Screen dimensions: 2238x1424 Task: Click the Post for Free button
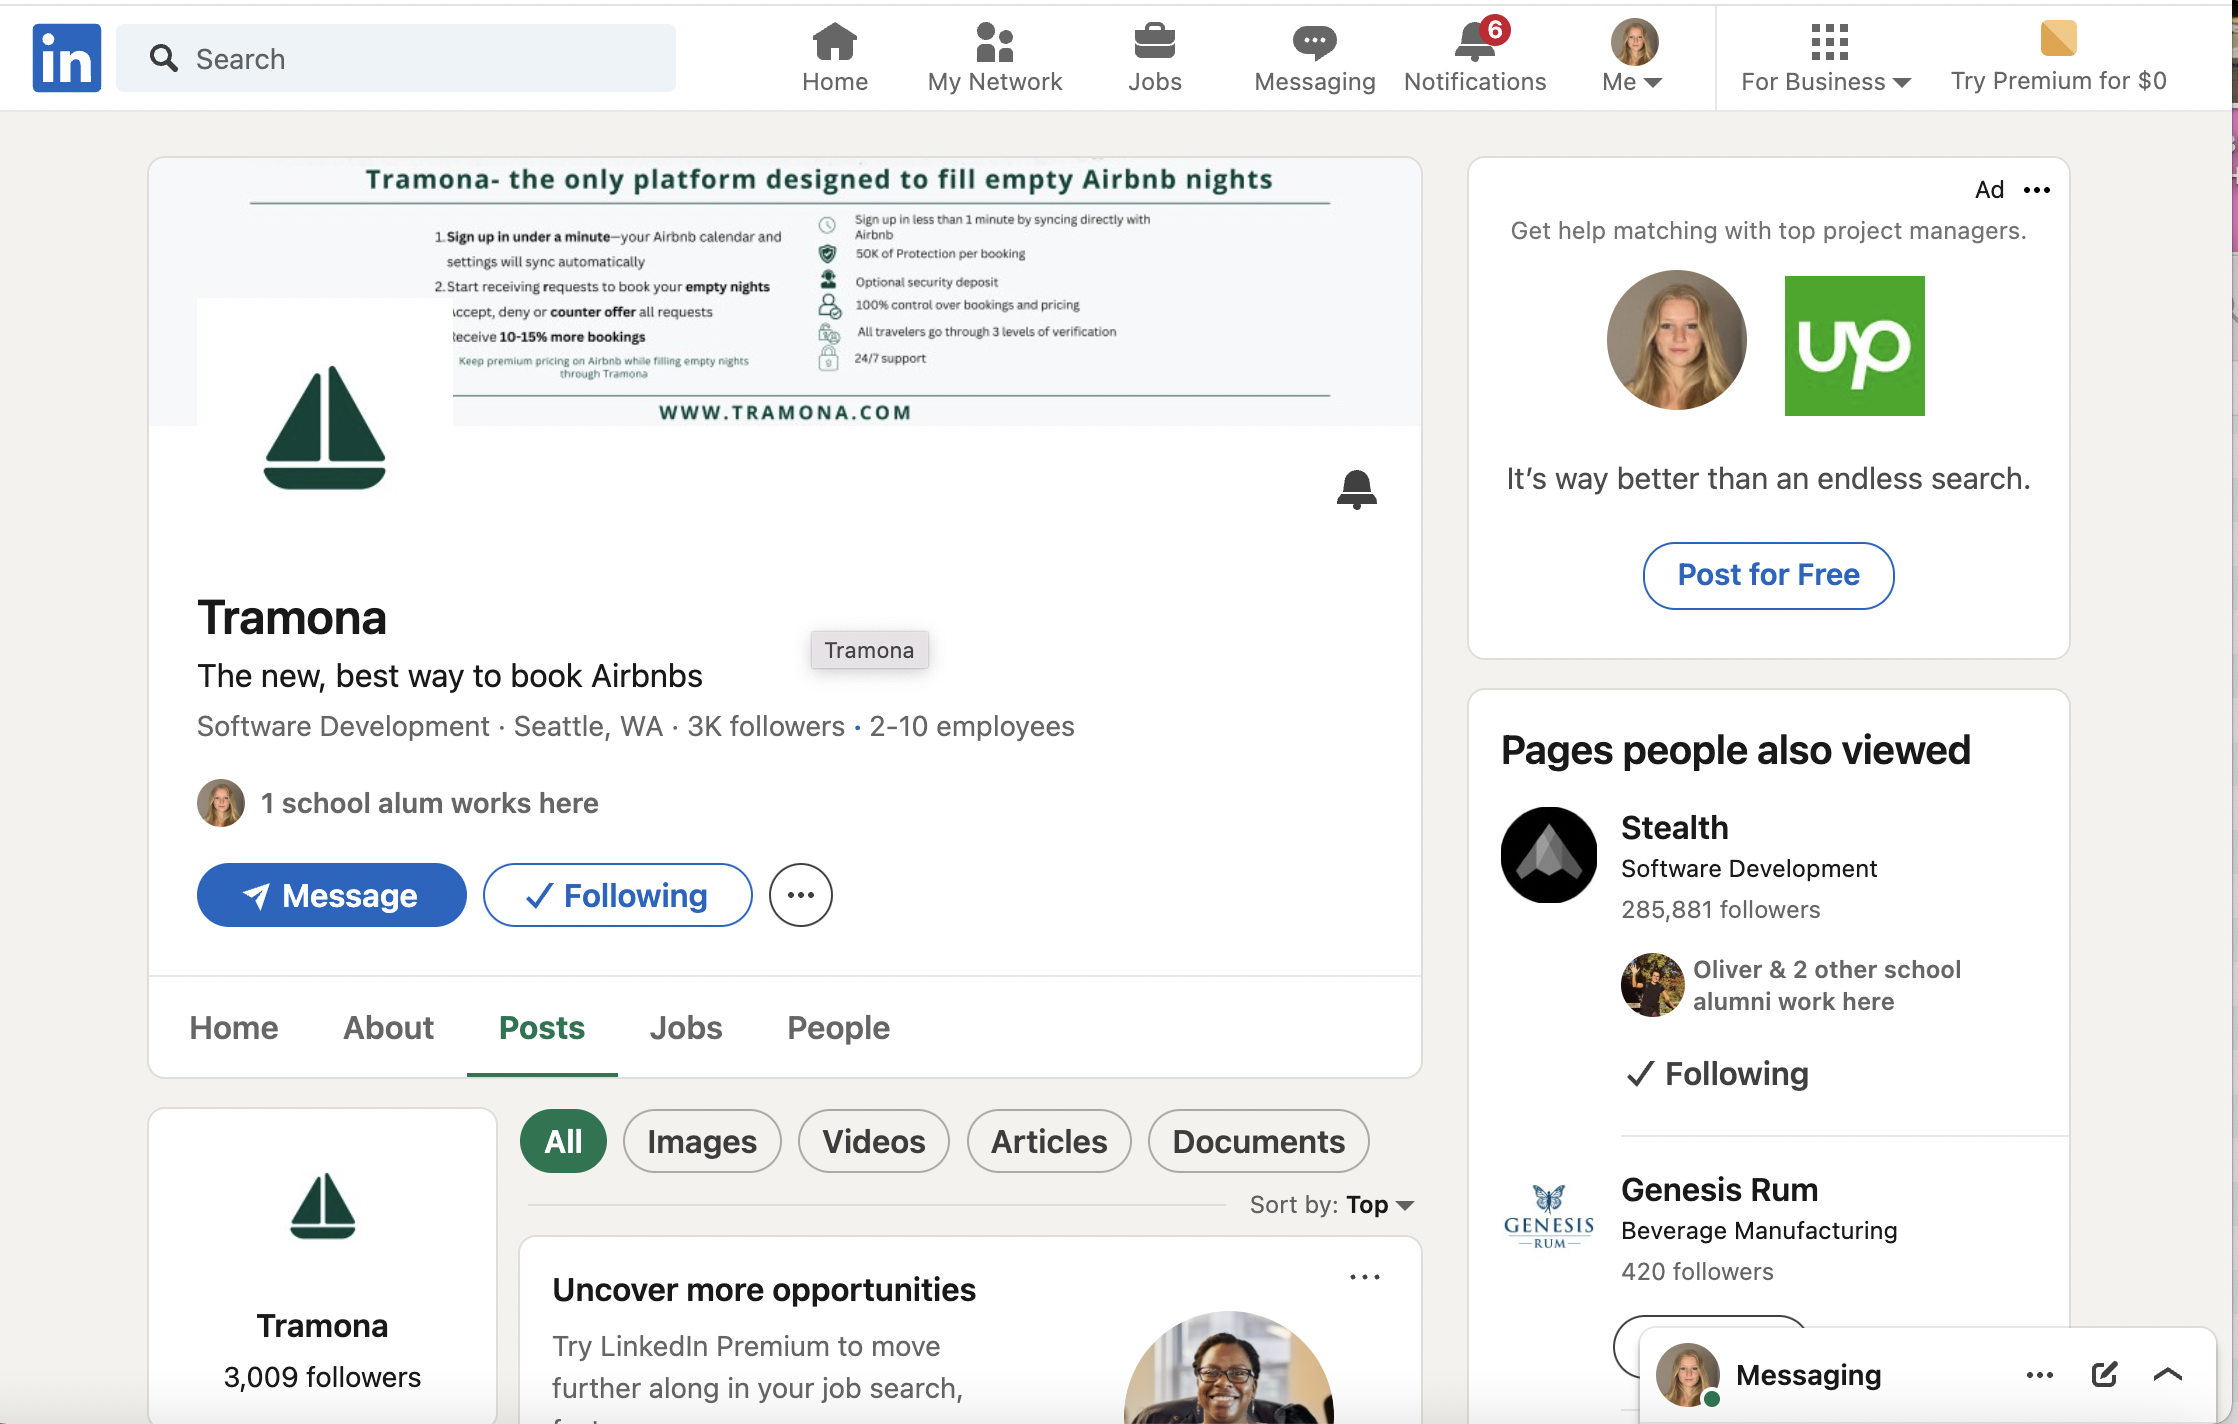click(x=1768, y=575)
